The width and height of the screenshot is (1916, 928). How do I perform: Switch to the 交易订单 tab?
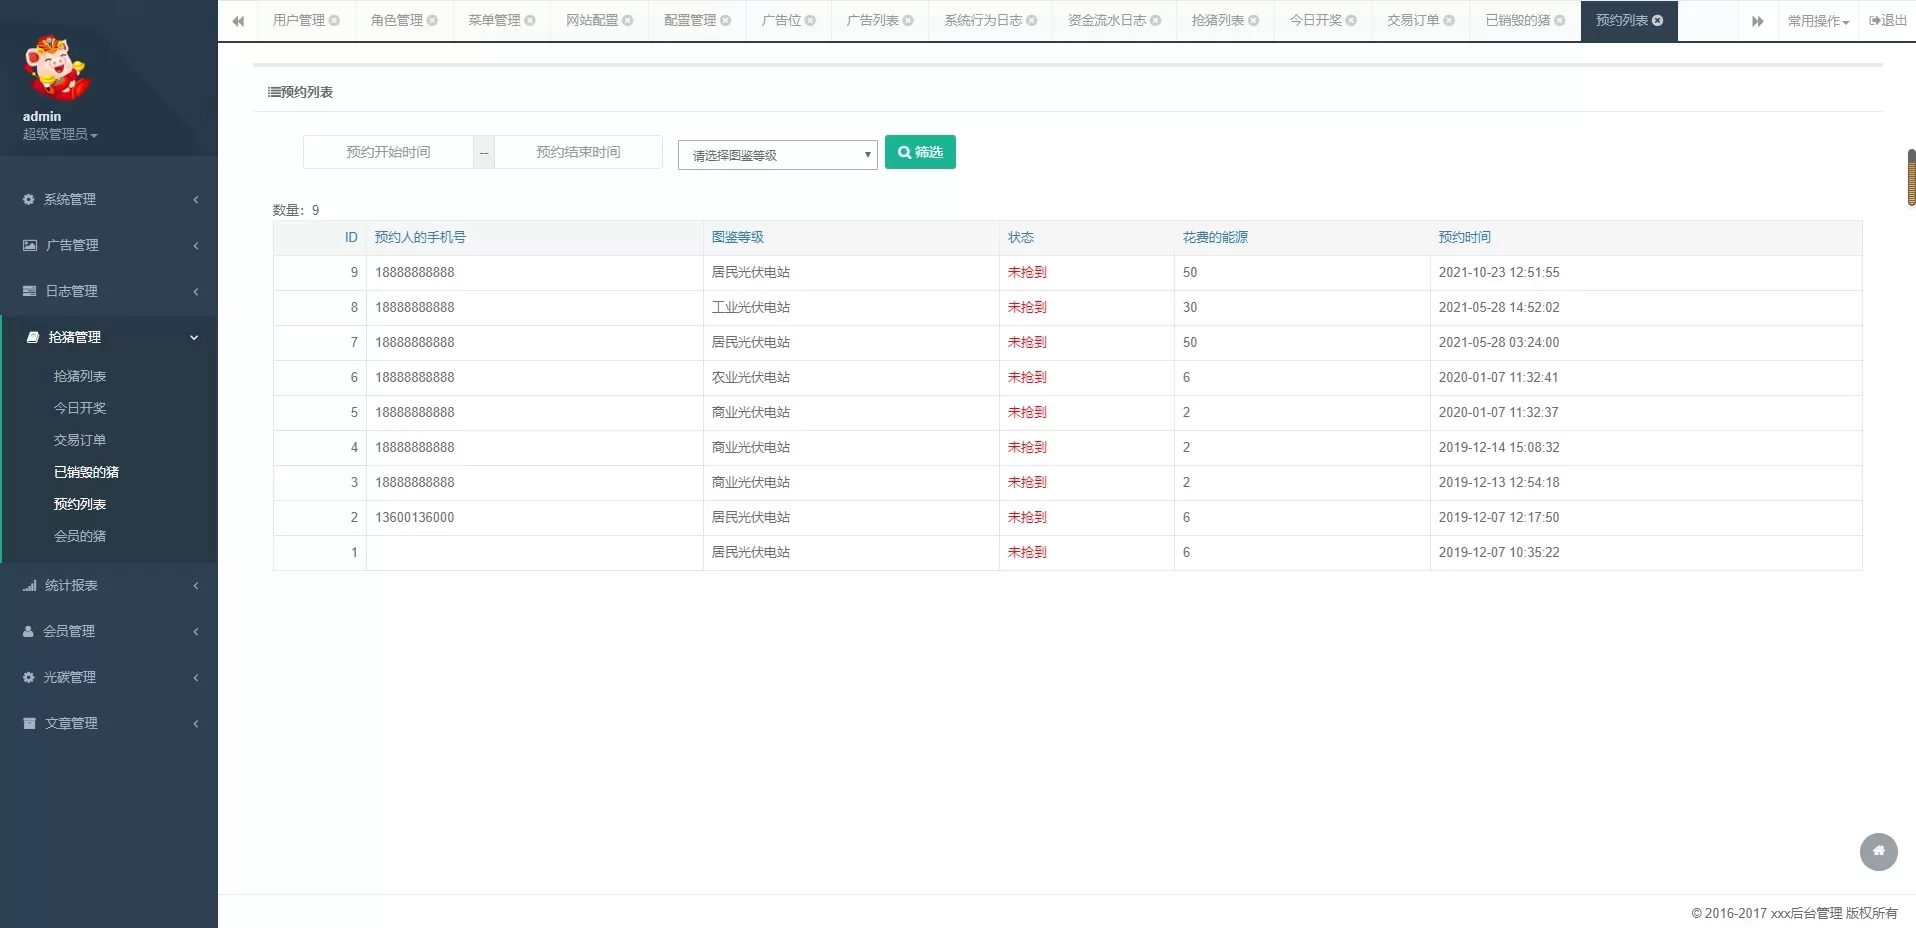(1412, 21)
